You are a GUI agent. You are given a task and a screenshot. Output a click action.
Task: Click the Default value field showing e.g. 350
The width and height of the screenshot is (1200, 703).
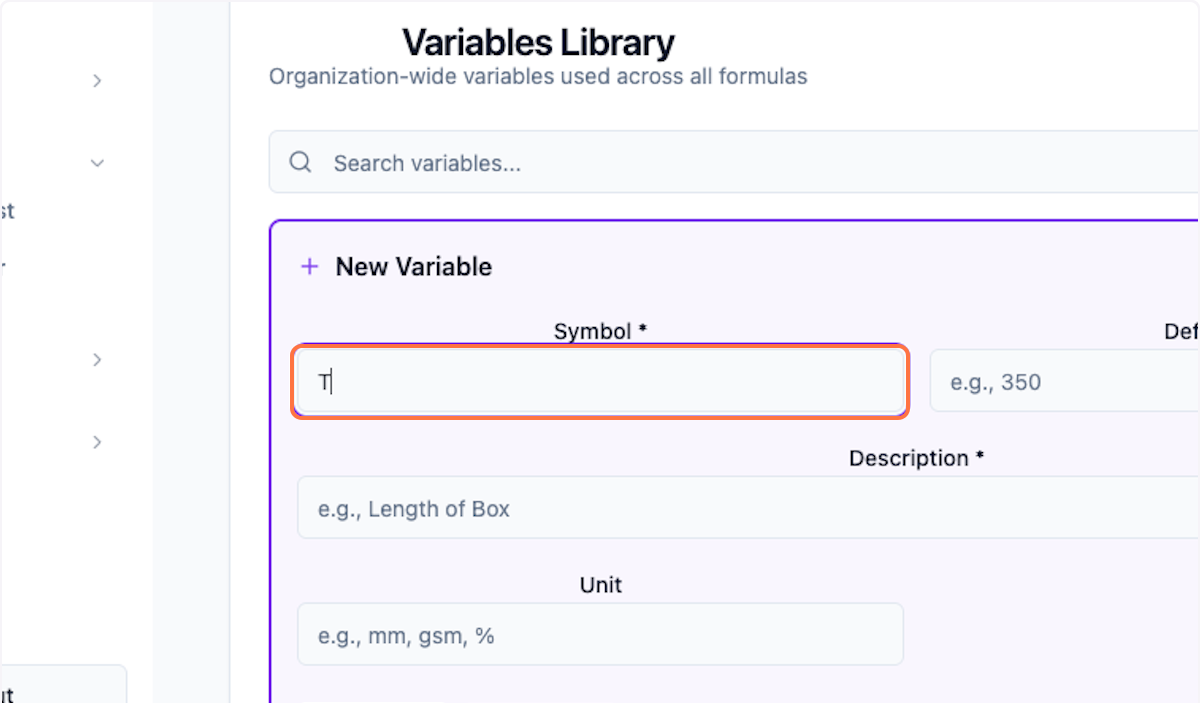(1060, 381)
